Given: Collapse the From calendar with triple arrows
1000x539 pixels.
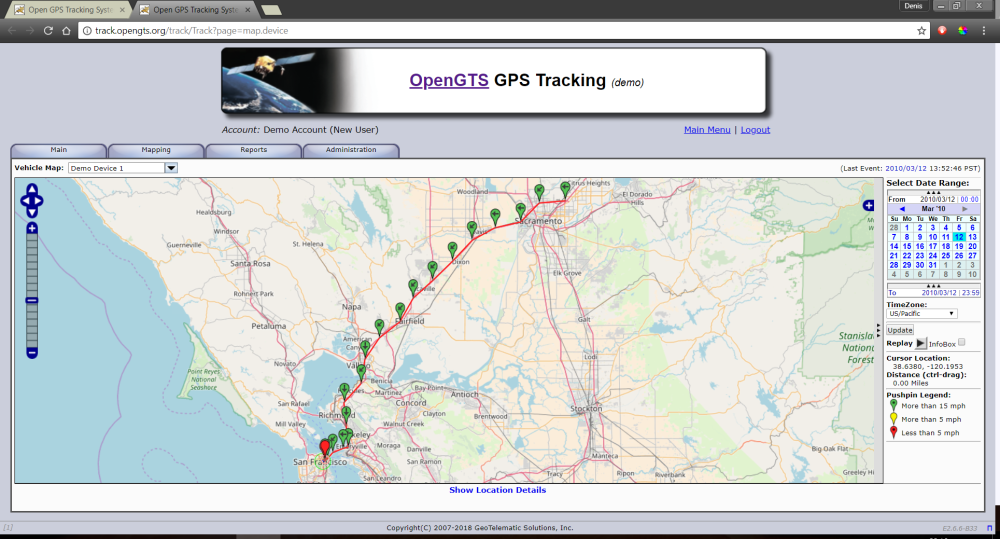Looking at the screenshot, I should [x=933, y=192].
